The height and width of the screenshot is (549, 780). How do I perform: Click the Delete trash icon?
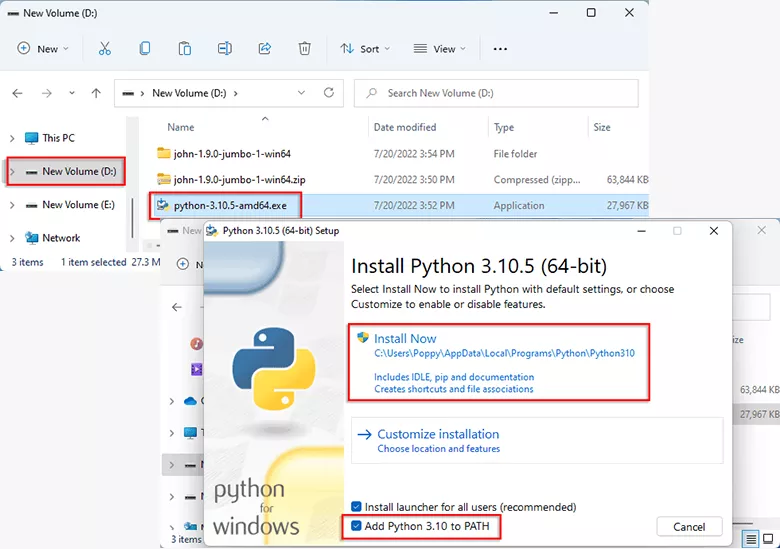[305, 48]
